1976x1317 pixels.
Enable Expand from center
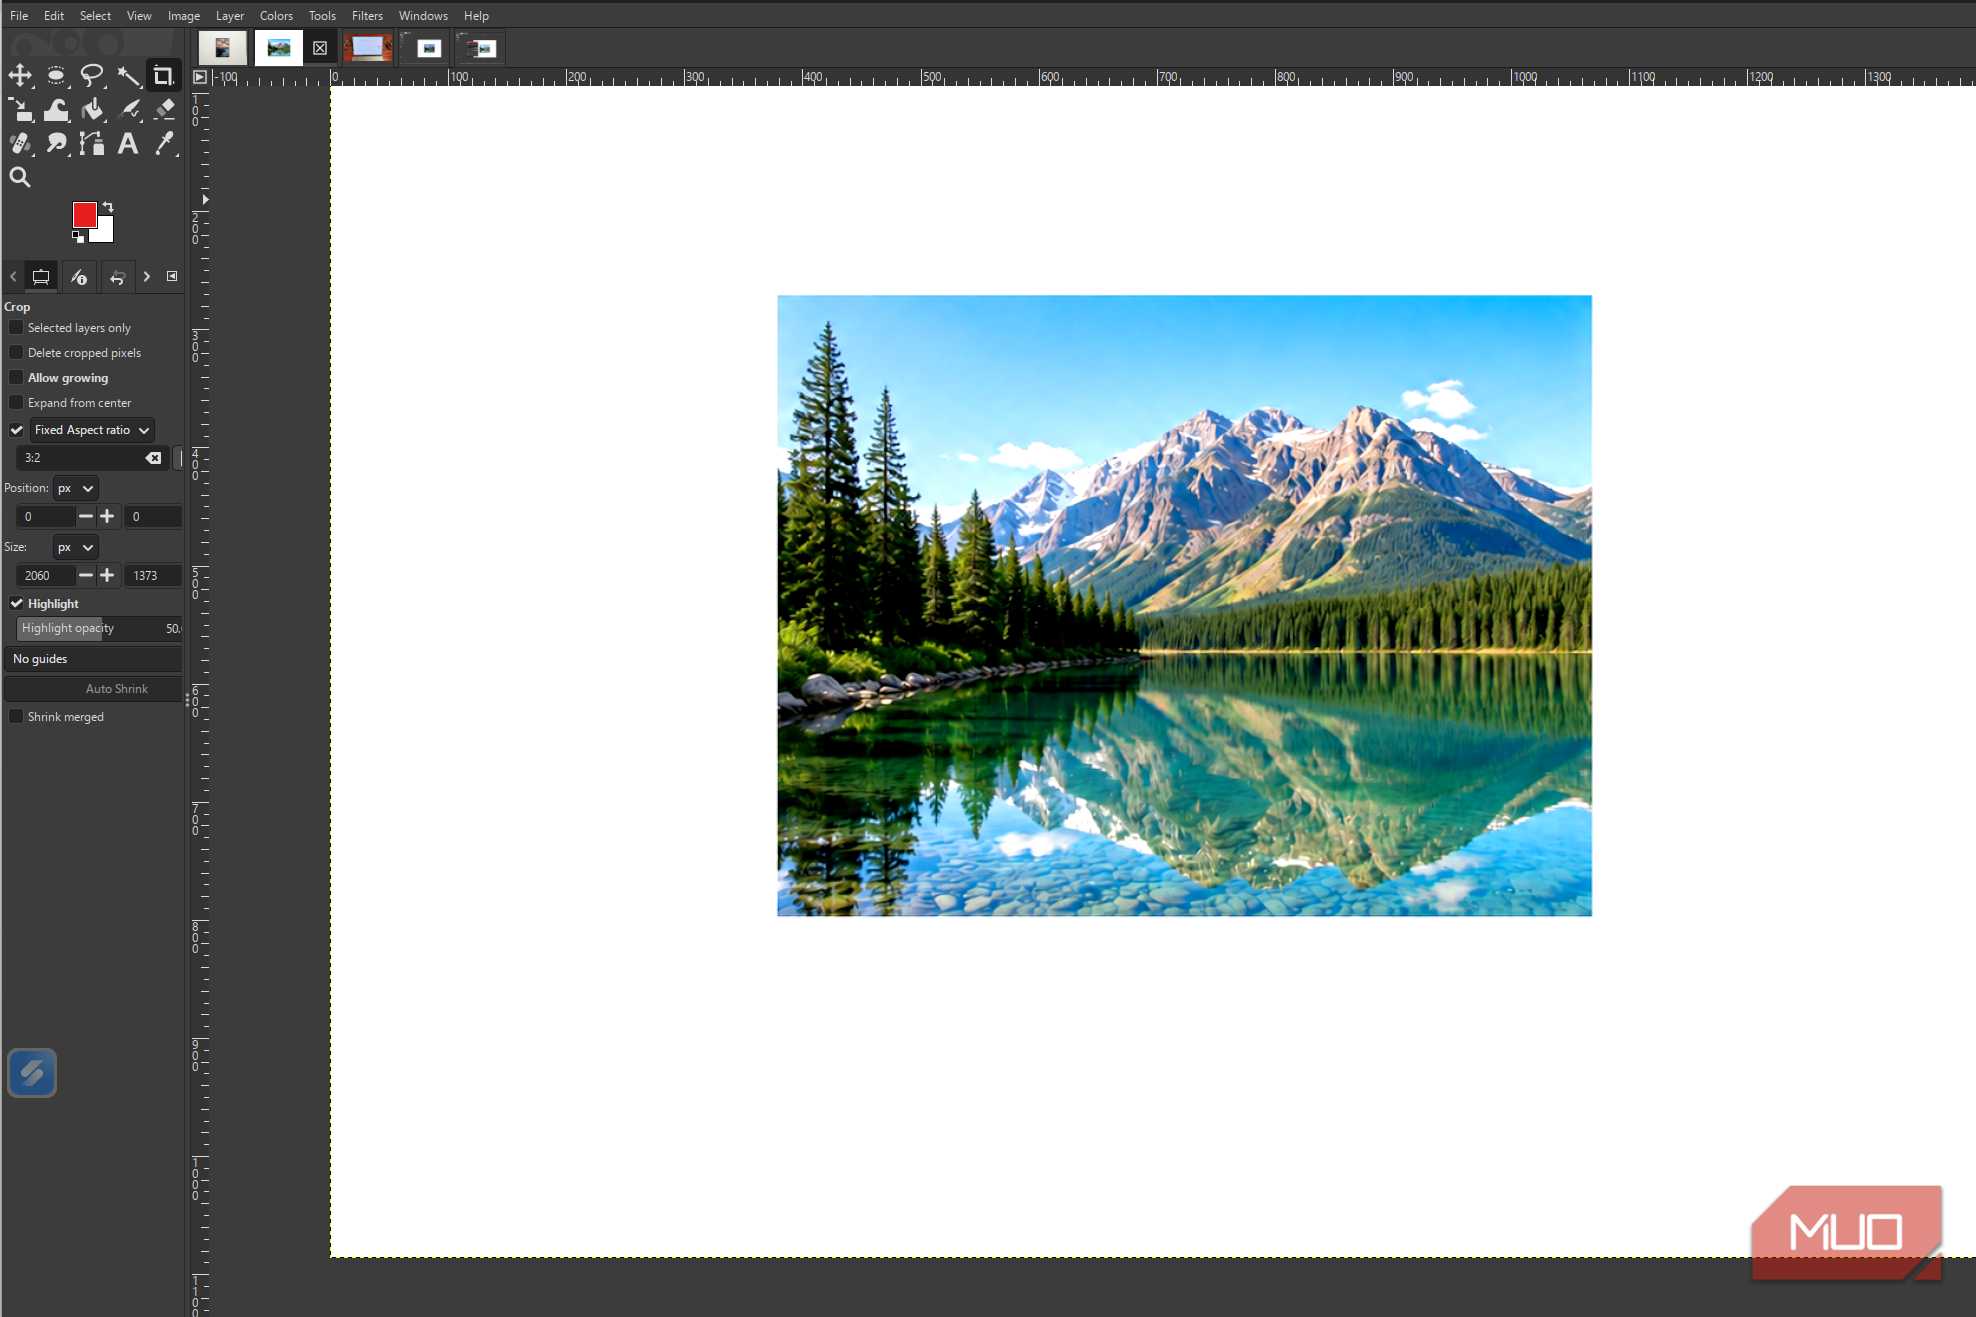point(16,403)
